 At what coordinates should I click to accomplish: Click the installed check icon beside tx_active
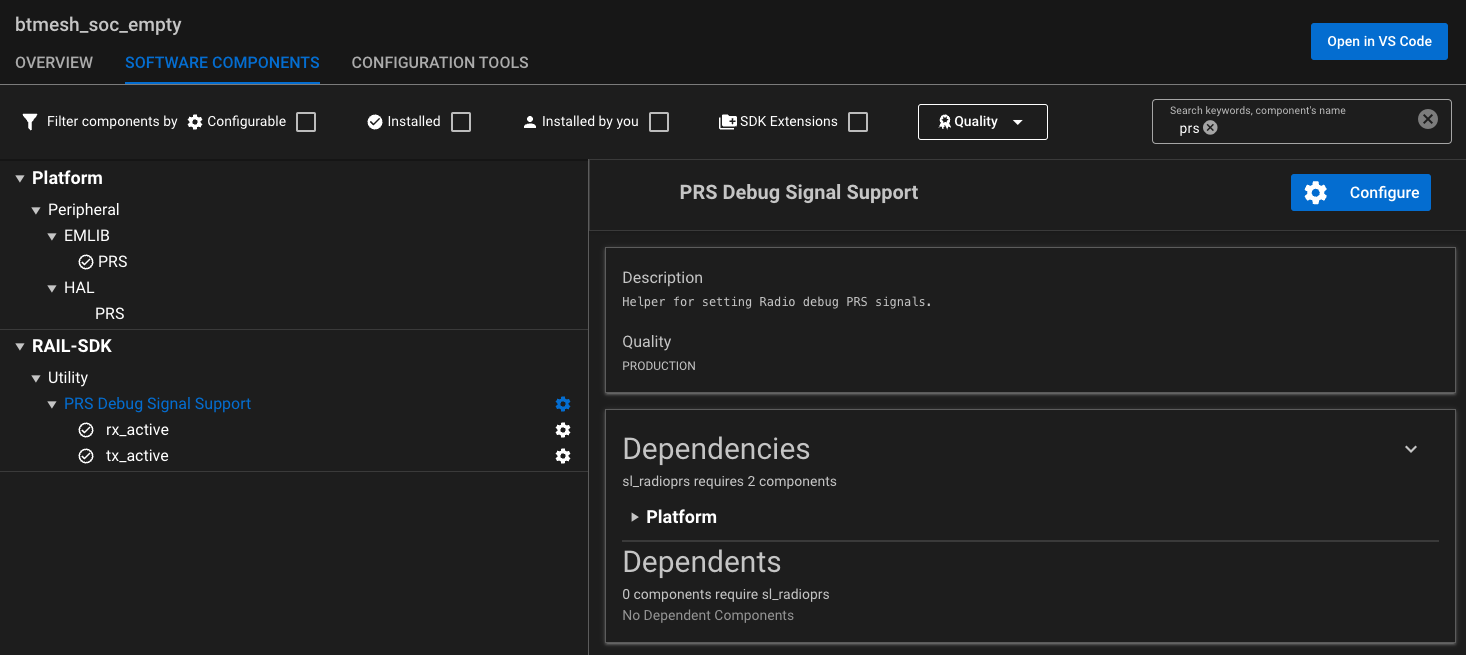pyautogui.click(x=86, y=456)
